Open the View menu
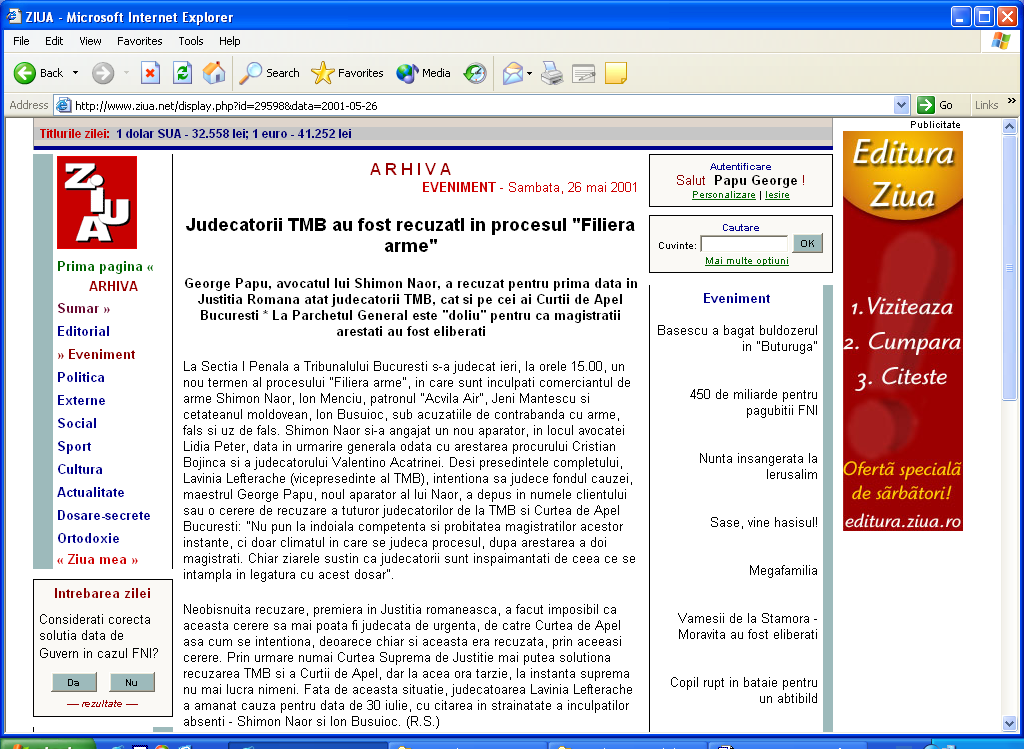1028x749 pixels. [90, 41]
